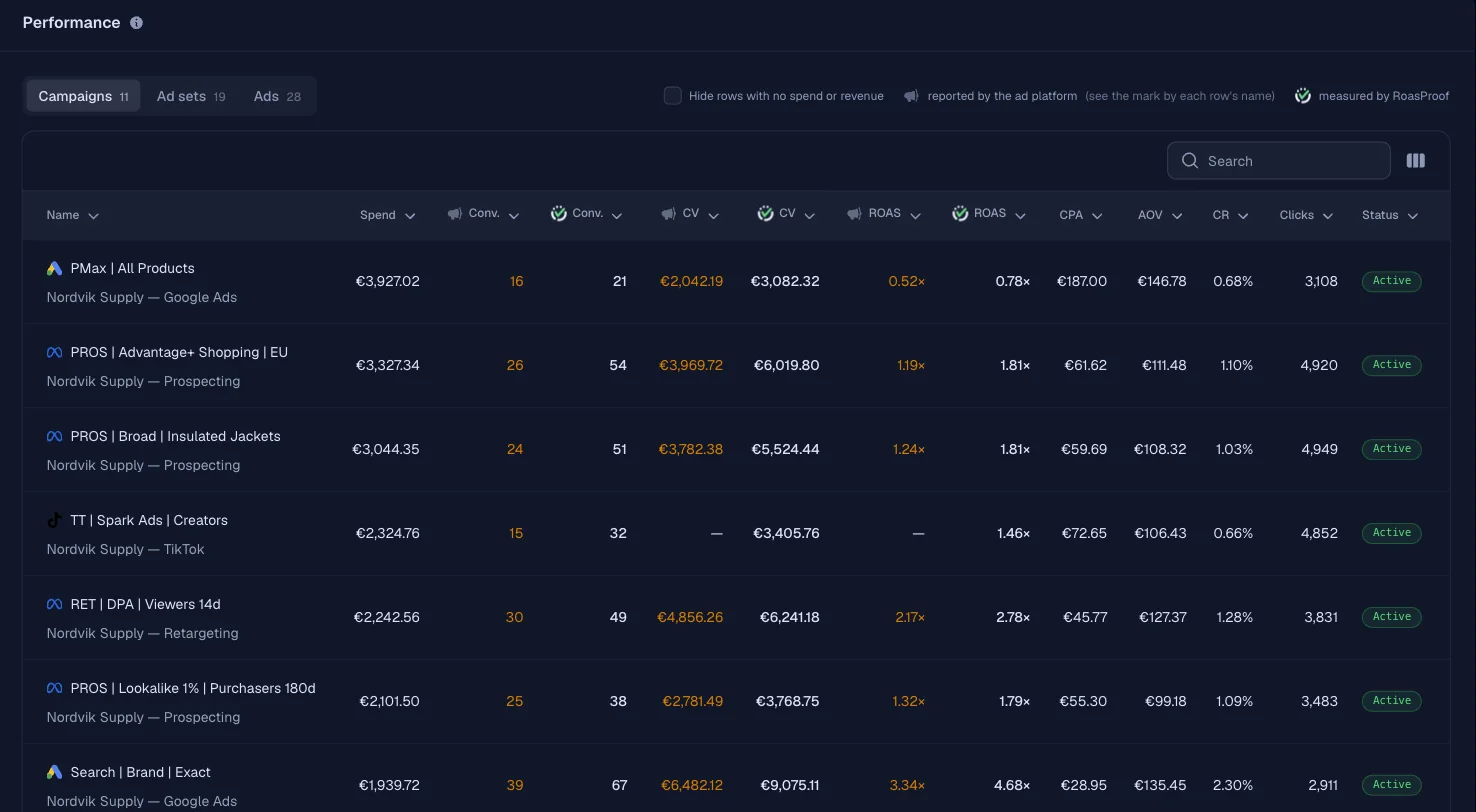The image size is (1476, 812).
Task: Switch to the Ad sets tab
Action: click(191, 96)
